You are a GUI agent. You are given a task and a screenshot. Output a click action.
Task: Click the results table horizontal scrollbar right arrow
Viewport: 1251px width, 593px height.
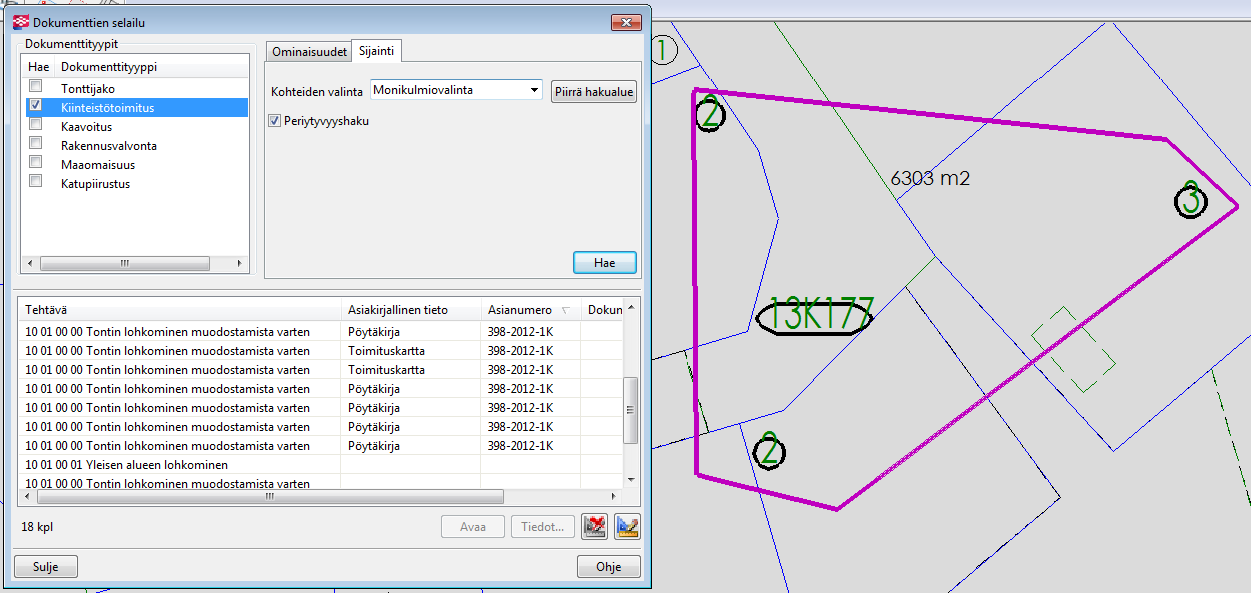pyautogui.click(x=614, y=496)
